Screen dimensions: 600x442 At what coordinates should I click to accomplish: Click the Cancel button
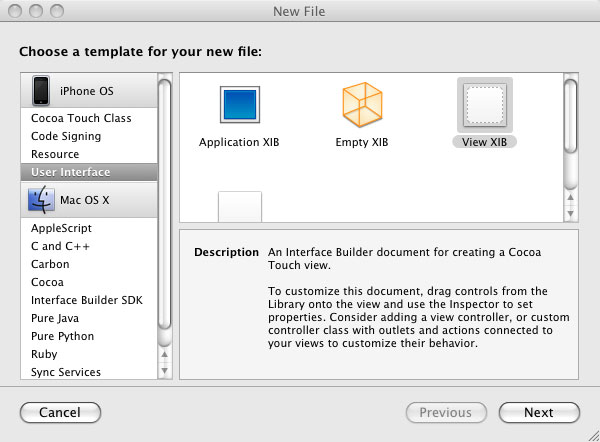[60, 413]
